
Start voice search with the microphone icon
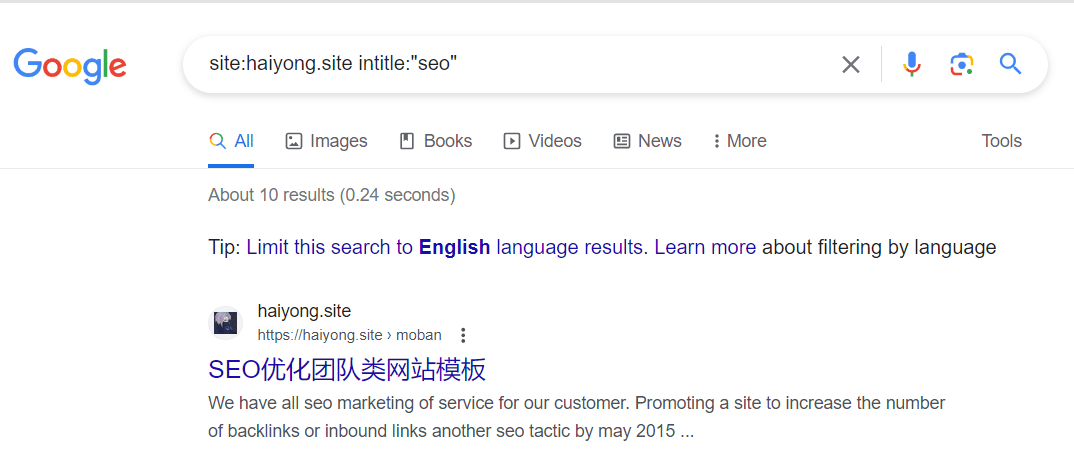[911, 65]
